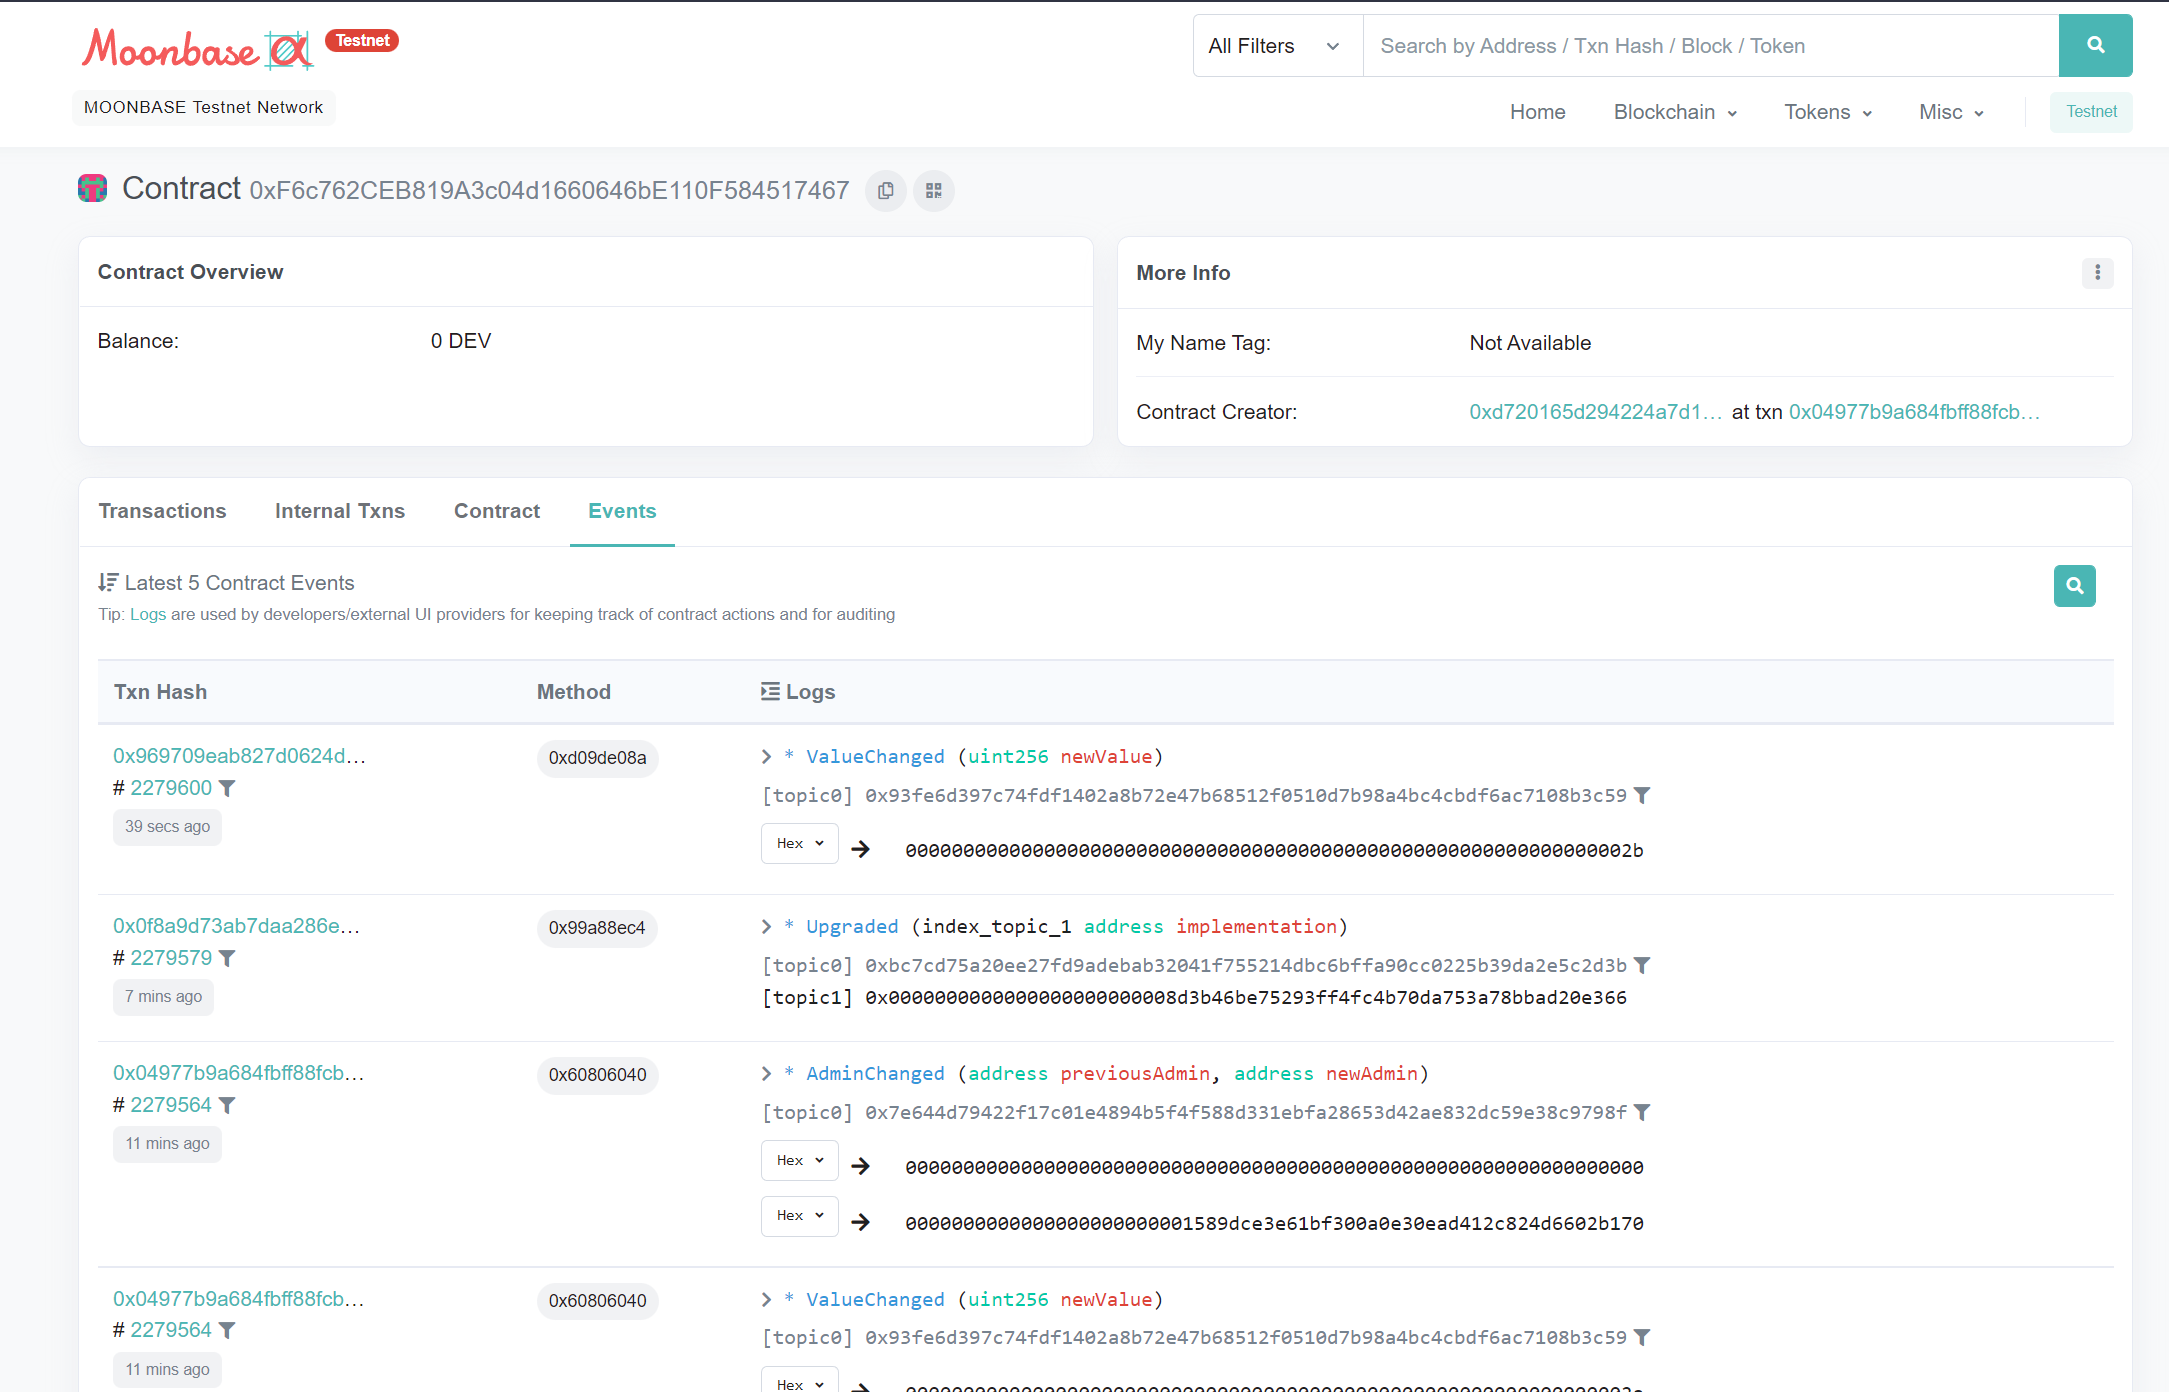
Task: Filter events by block 2279579
Action: click(228, 959)
